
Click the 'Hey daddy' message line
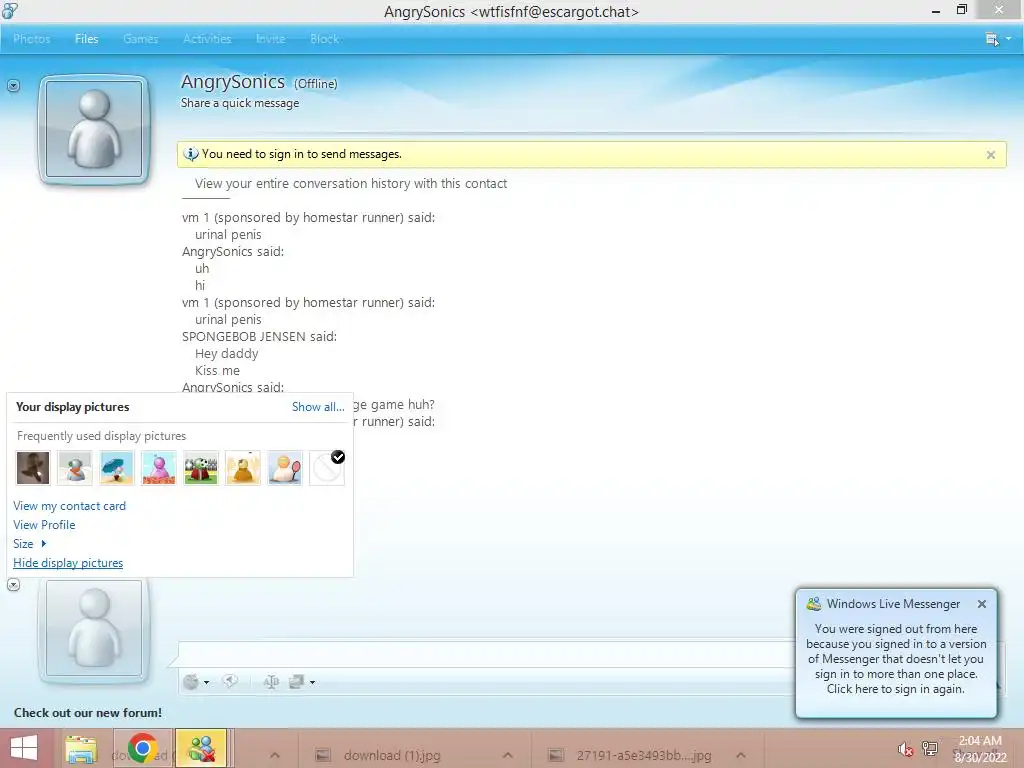click(227, 353)
